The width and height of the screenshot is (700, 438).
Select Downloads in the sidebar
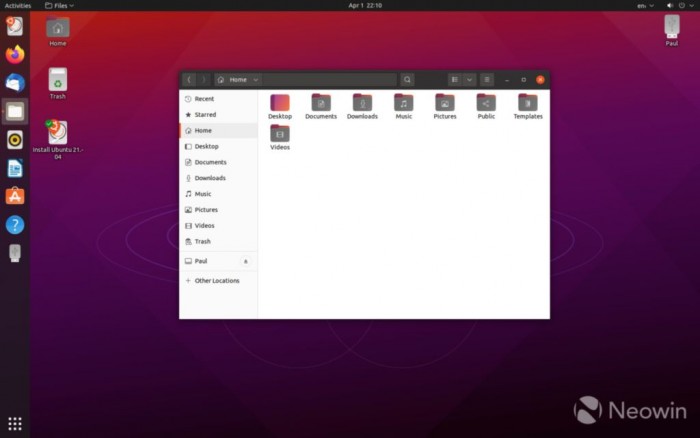tap(218, 178)
